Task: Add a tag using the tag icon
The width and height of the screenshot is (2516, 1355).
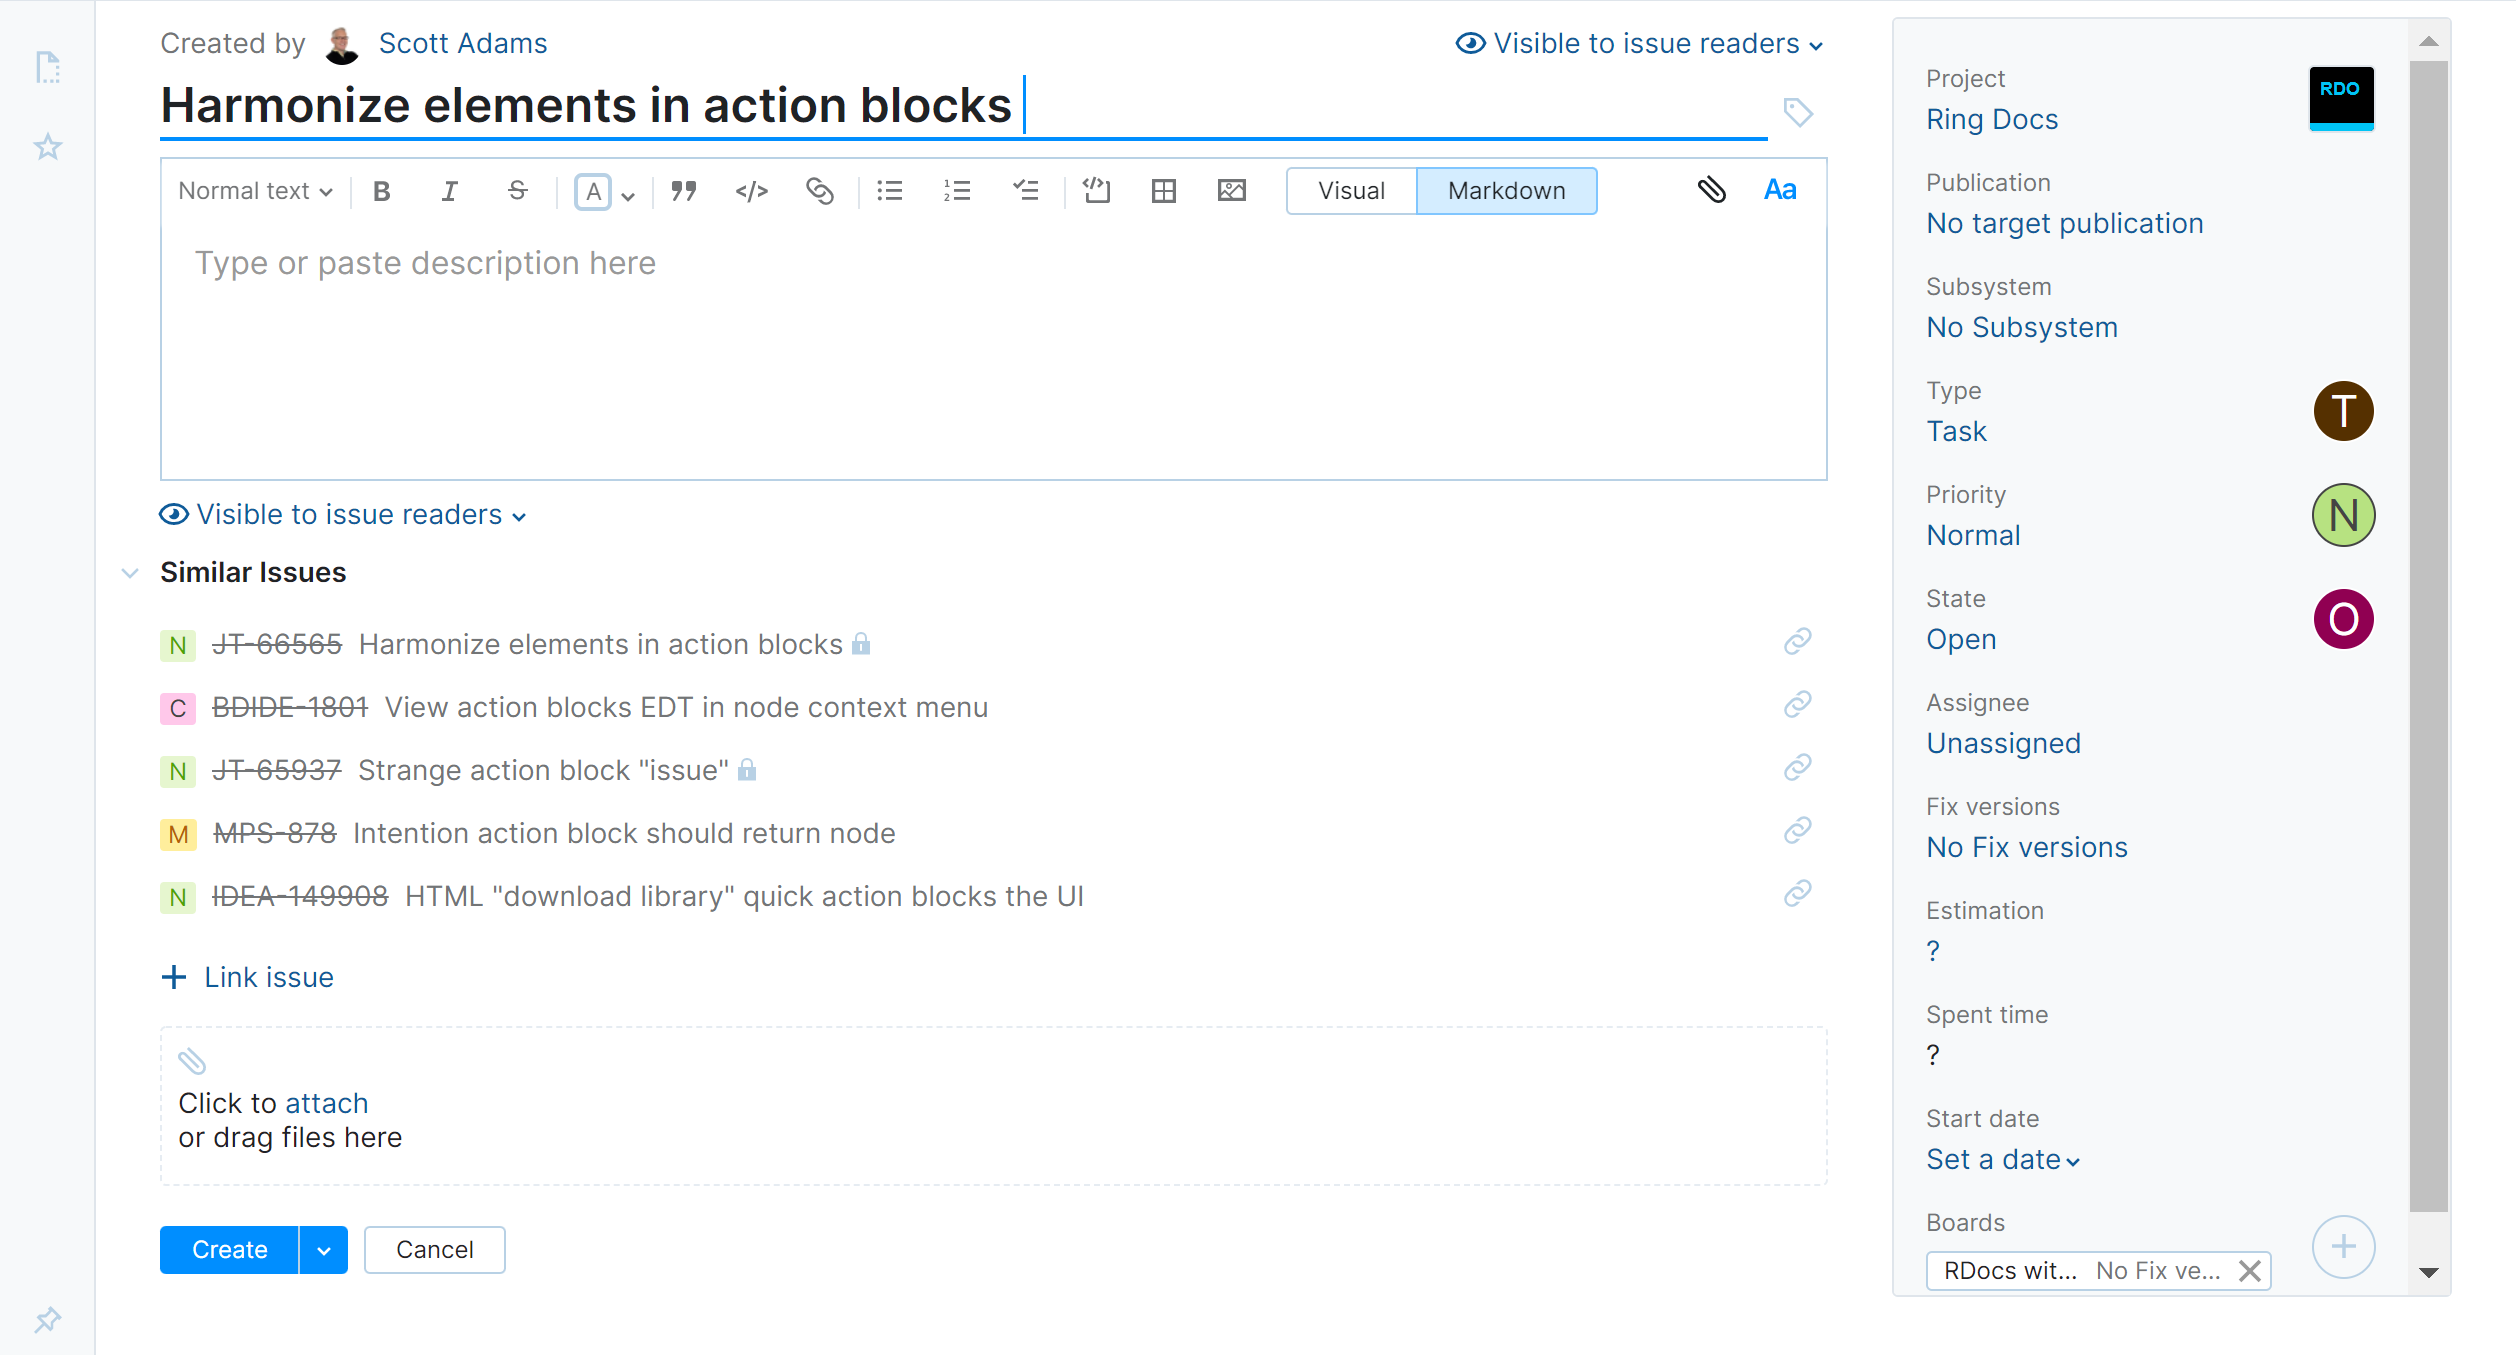Action: point(1797,112)
